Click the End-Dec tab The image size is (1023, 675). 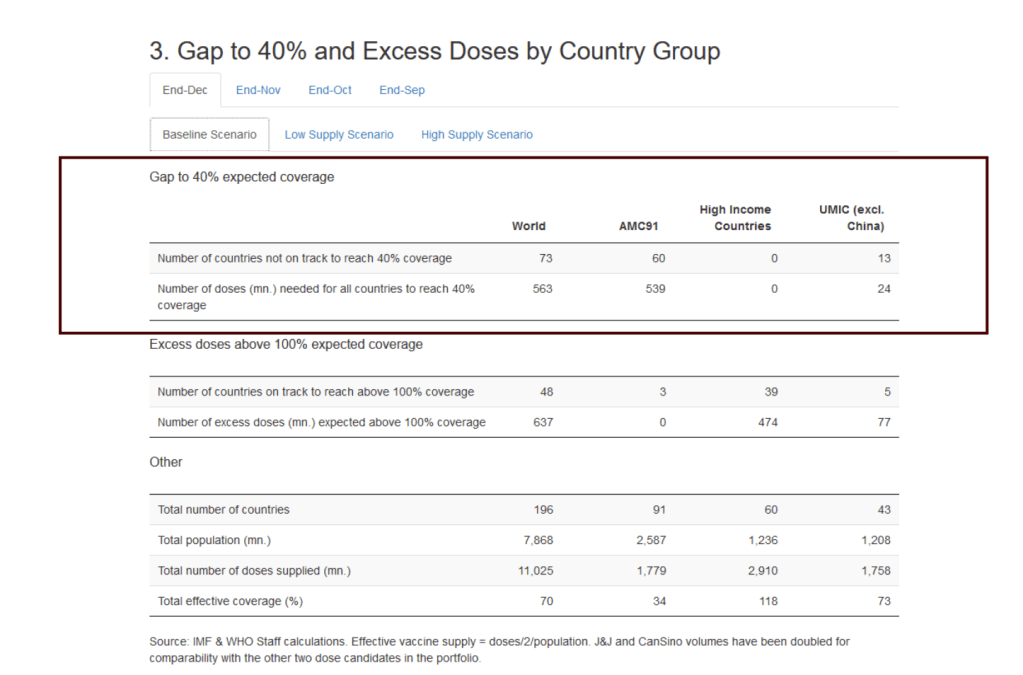point(185,90)
